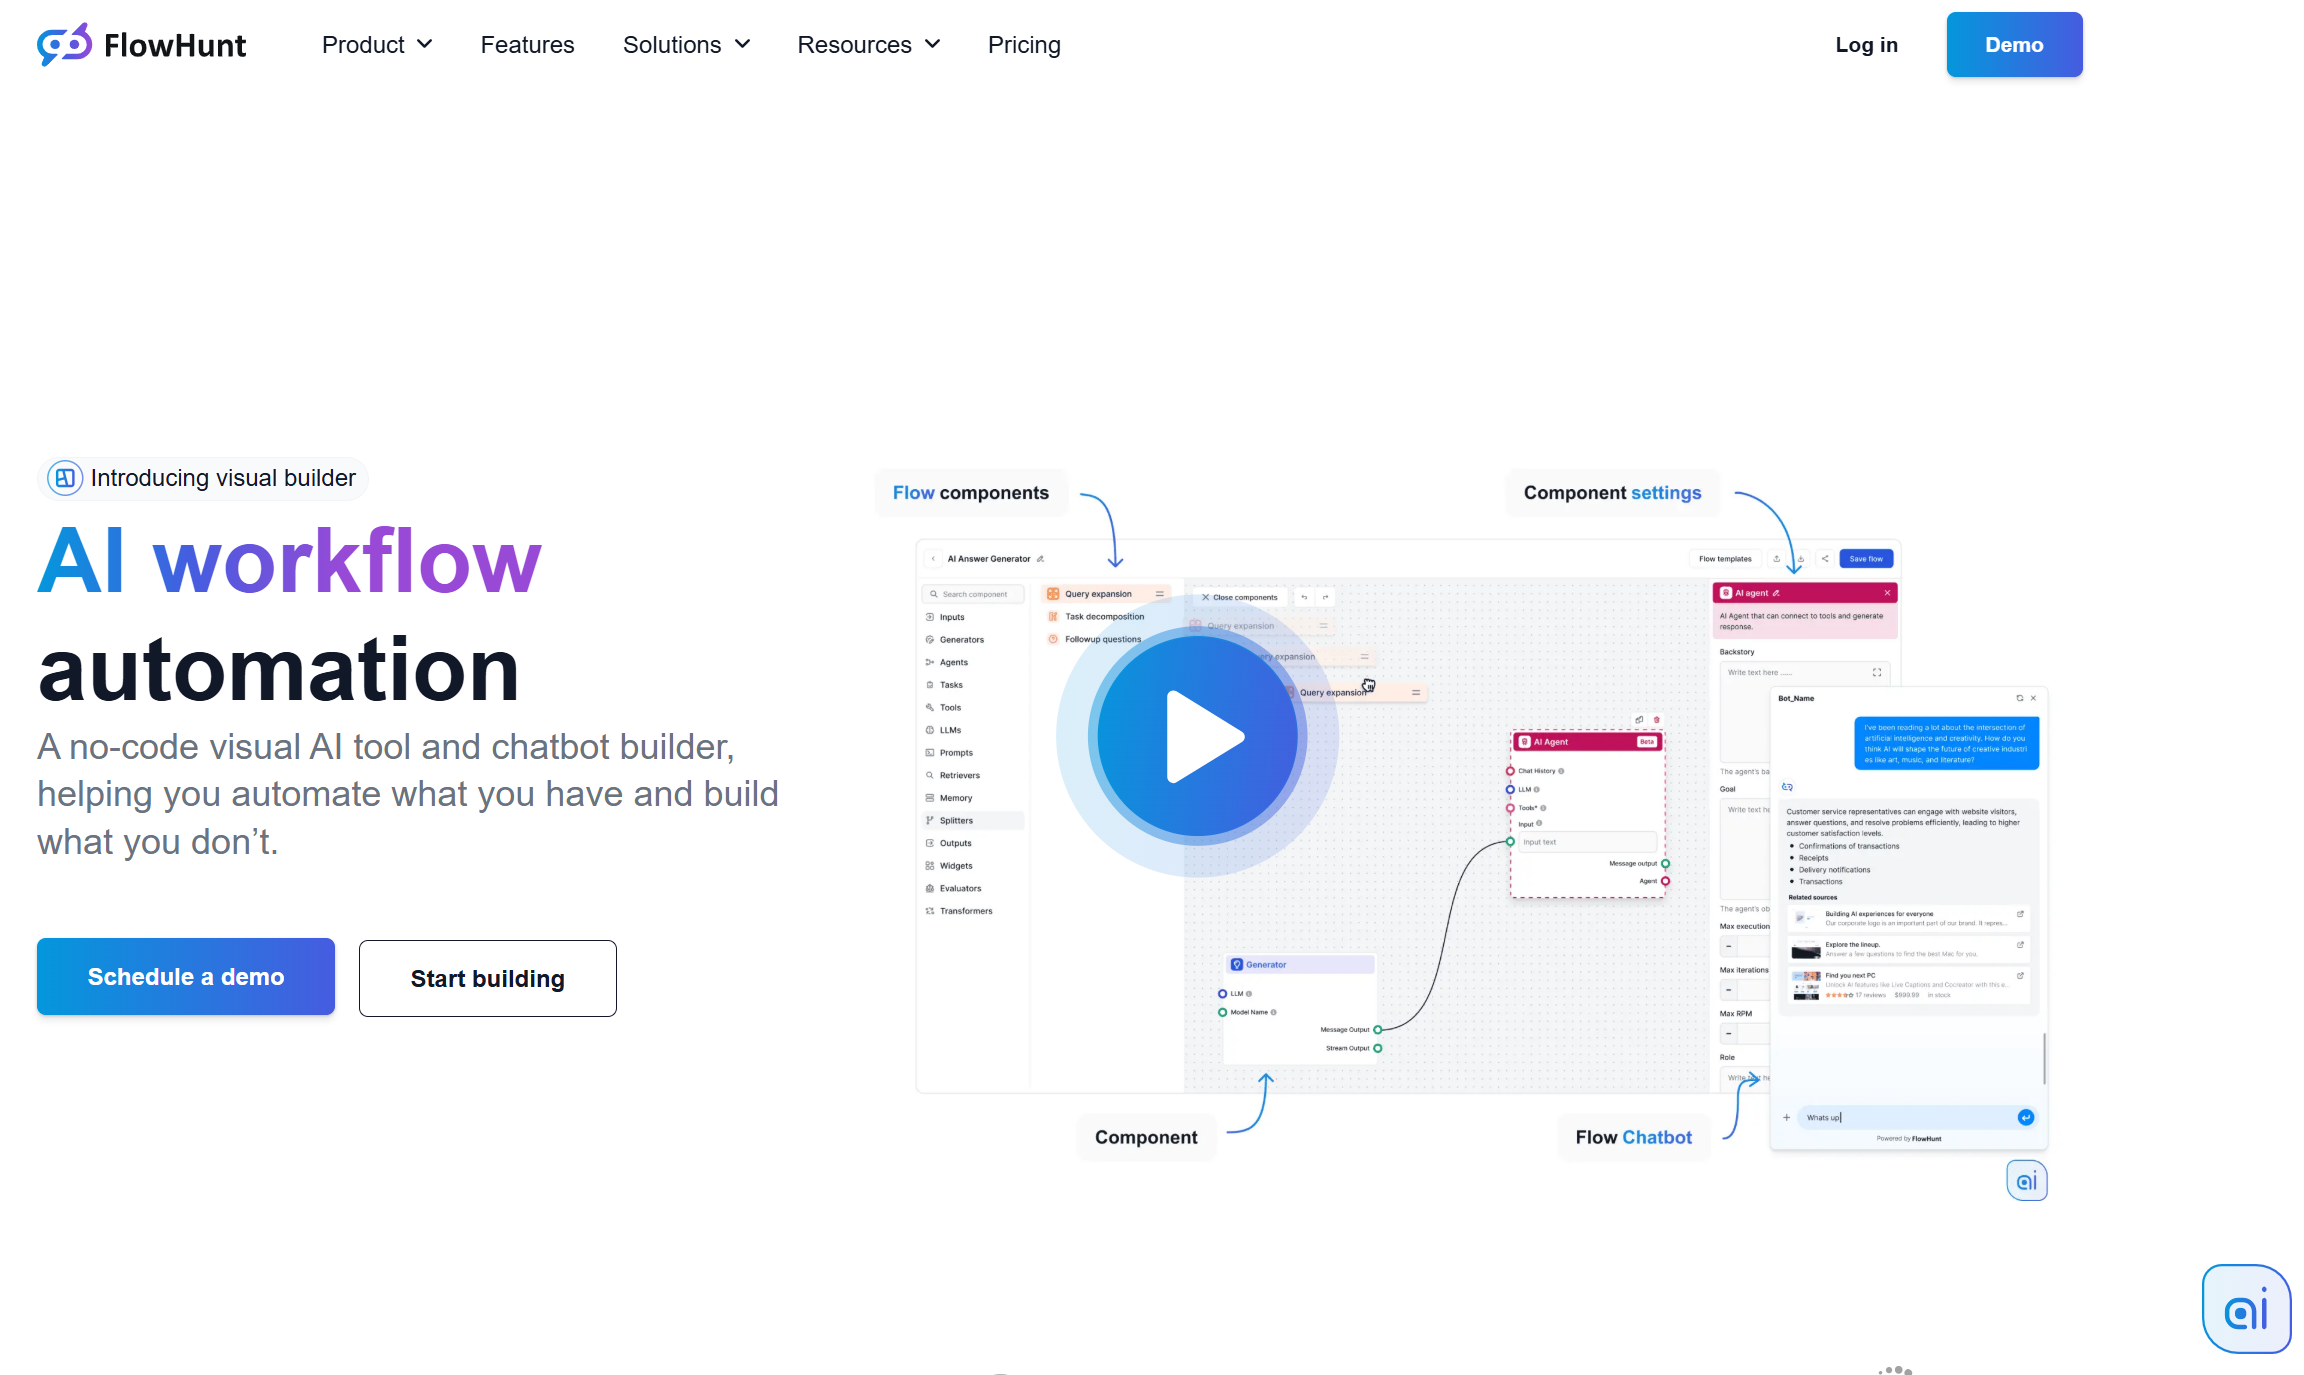Select the Transformers component icon
This screenshot has height=1375, width=2304.
929,912
